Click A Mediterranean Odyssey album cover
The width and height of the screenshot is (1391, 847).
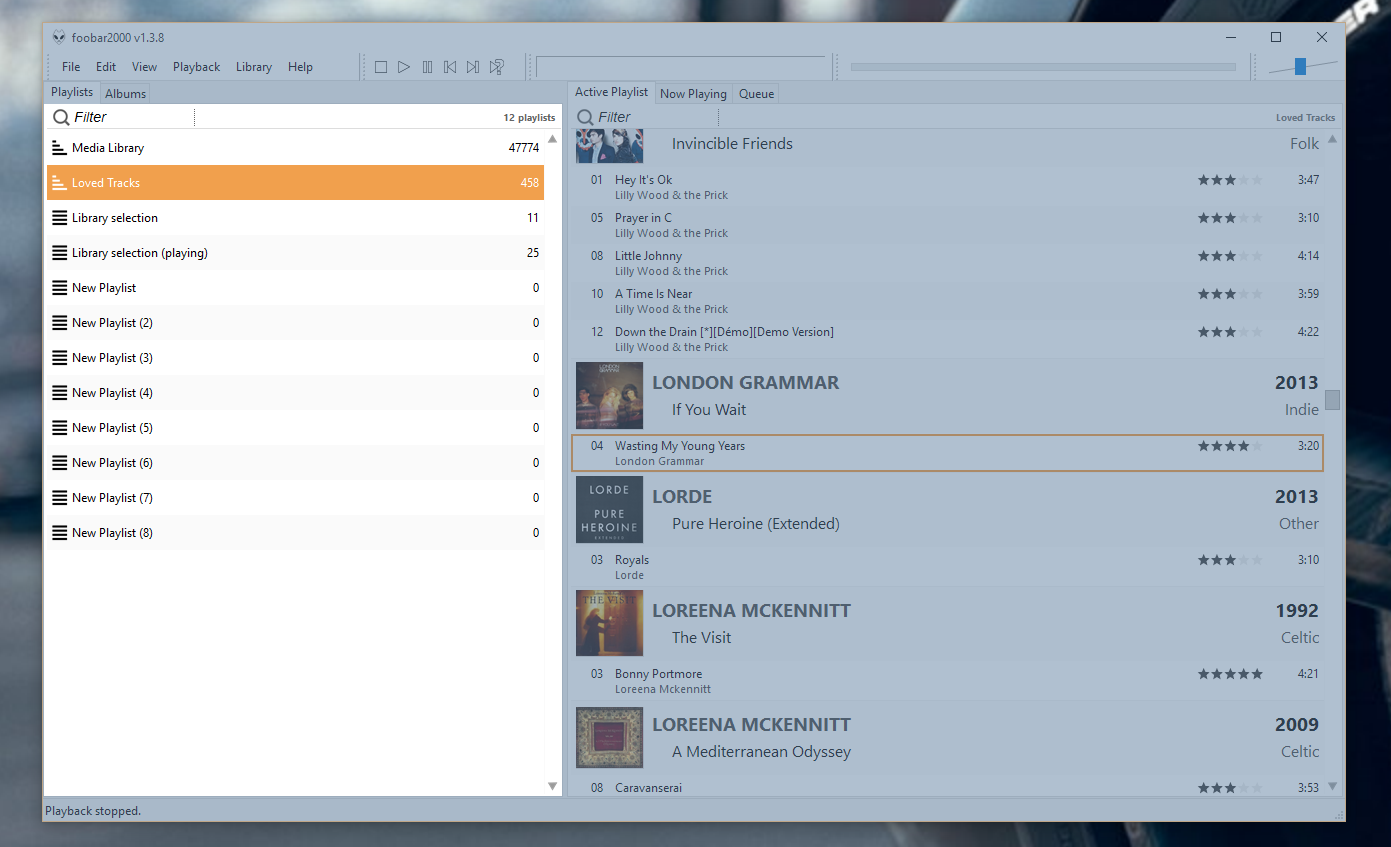[609, 738]
